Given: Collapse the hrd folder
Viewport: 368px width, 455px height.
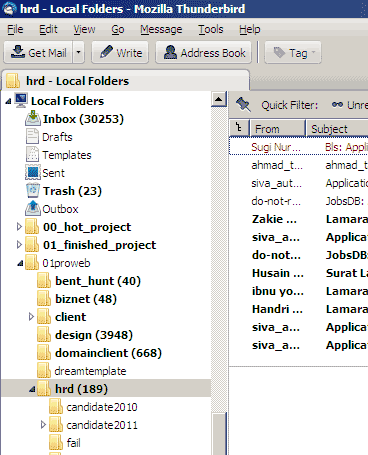Looking at the screenshot, I should (x=32, y=389).
